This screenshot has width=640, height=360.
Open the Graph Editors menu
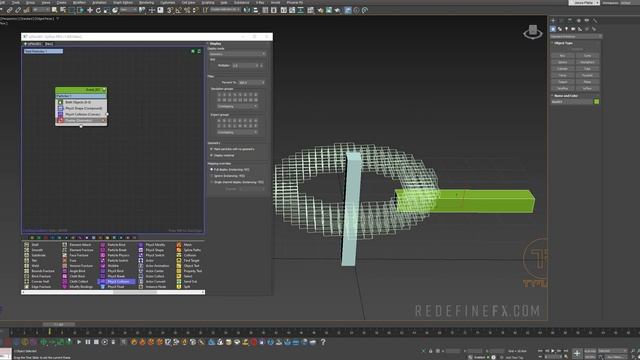[x=122, y=2]
